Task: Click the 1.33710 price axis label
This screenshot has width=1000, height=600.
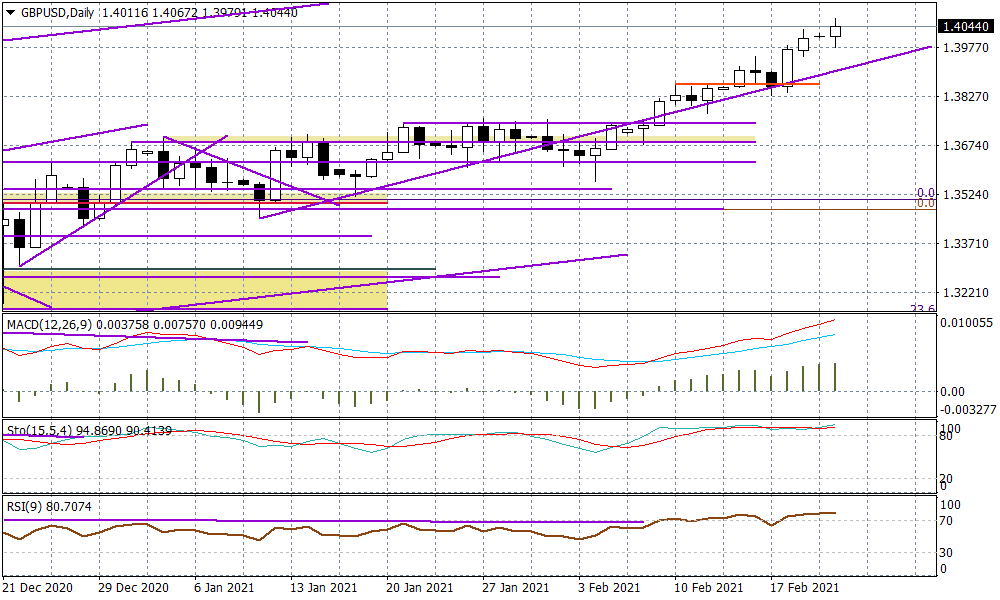Action: tap(966, 244)
